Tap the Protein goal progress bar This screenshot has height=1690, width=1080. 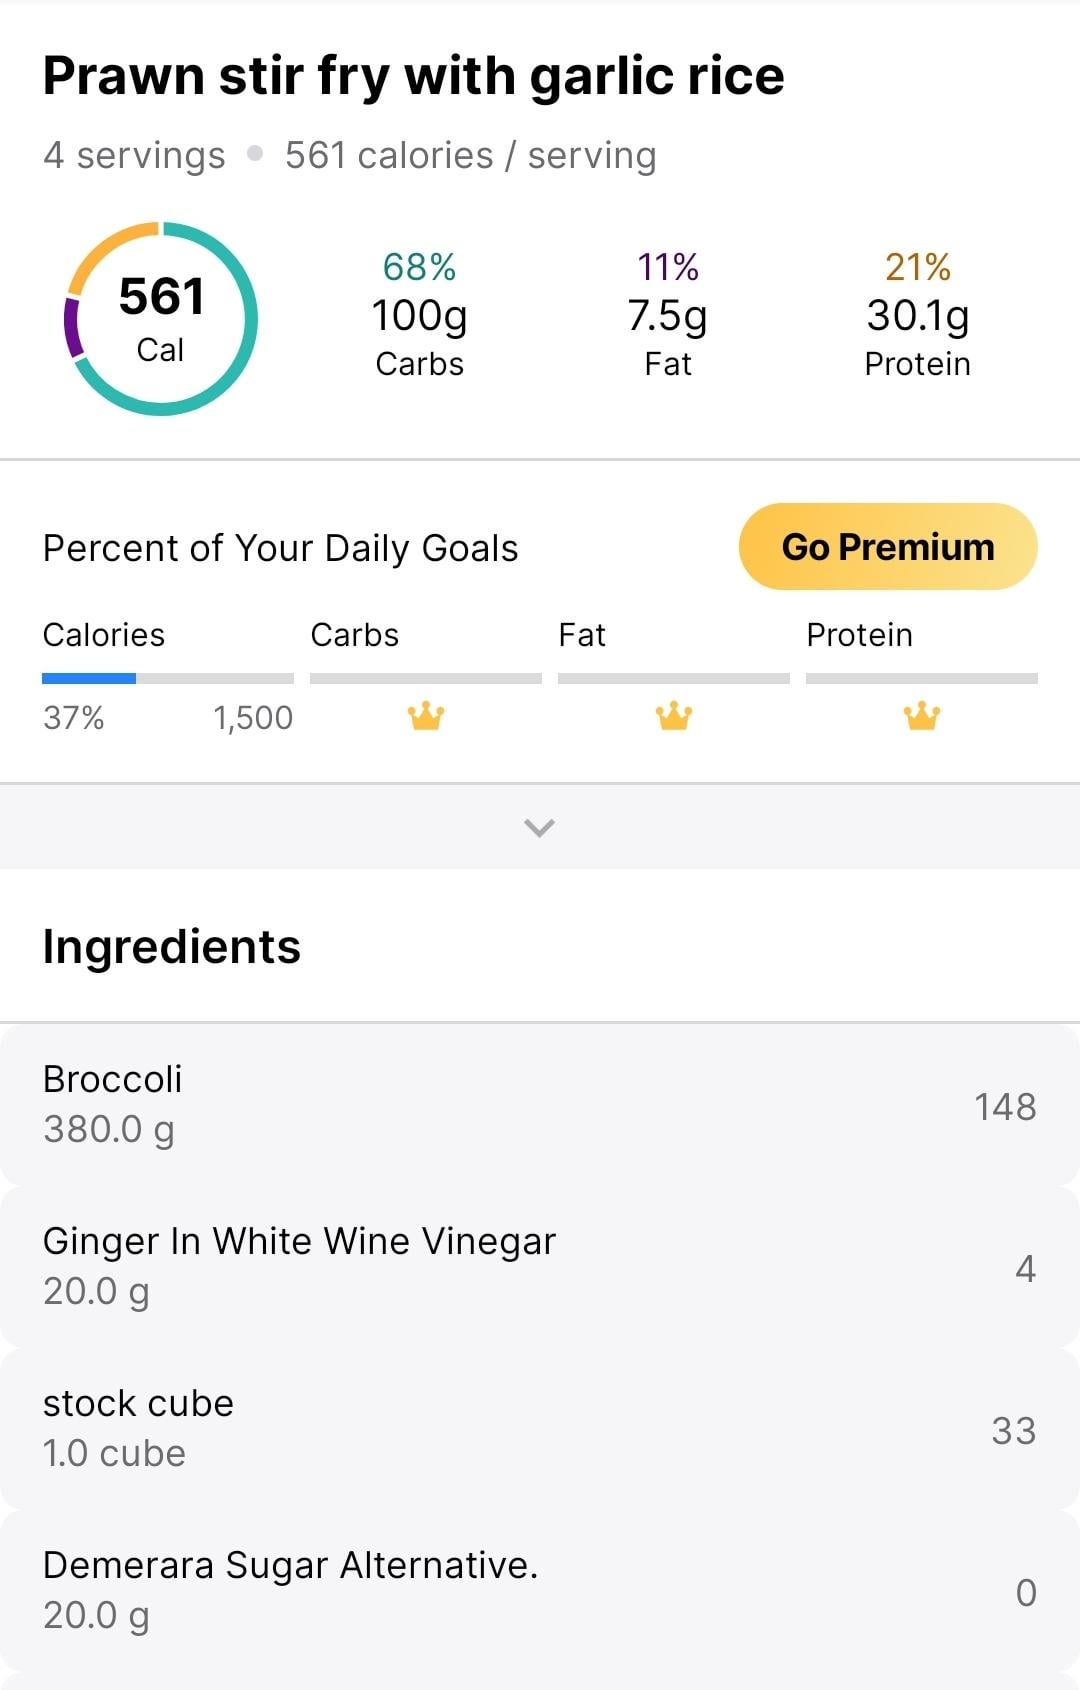click(x=922, y=678)
